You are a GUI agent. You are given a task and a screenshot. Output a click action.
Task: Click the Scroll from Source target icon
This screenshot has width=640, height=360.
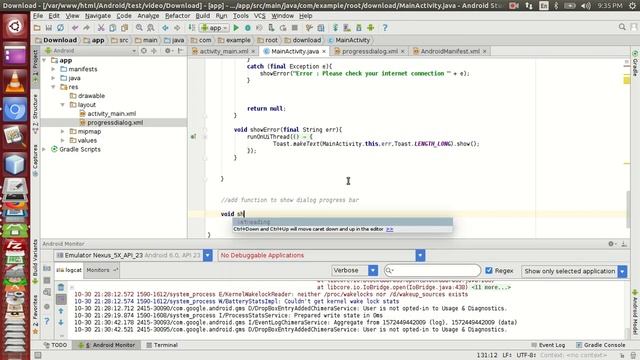pos(144,51)
